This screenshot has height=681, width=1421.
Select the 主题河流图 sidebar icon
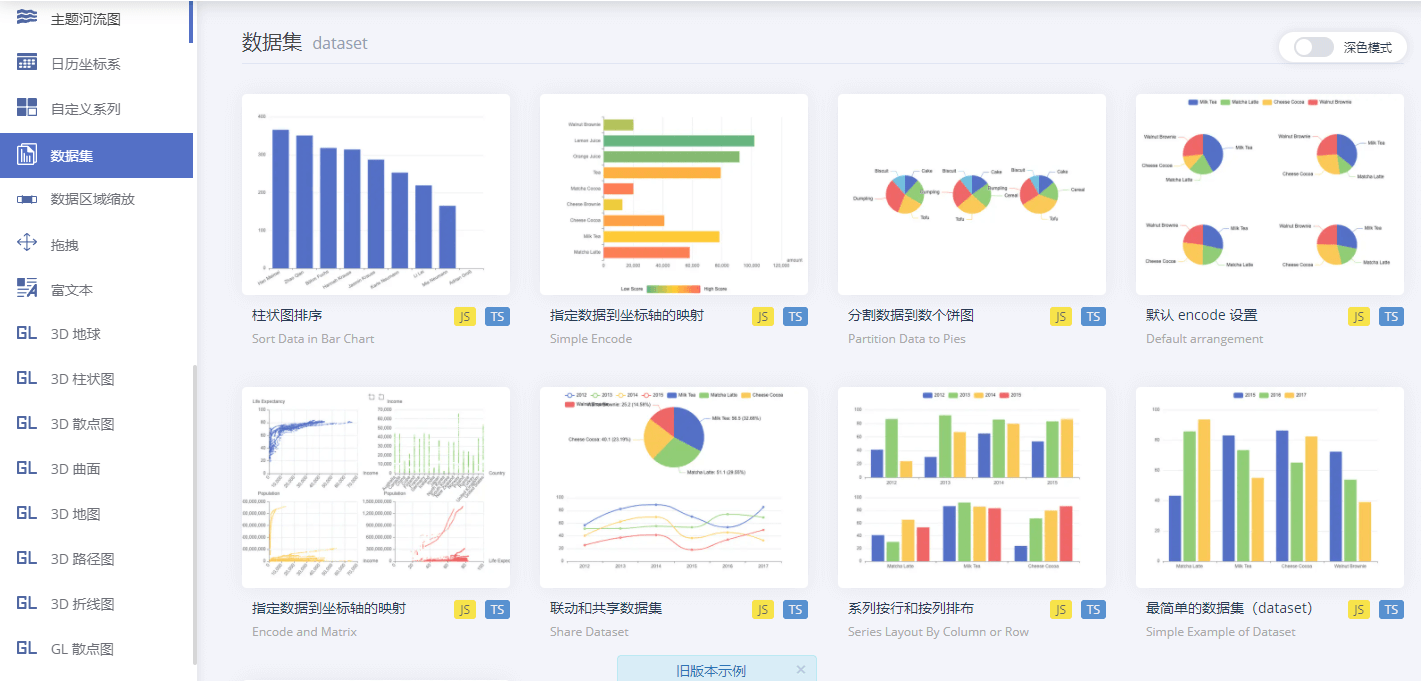tap(28, 16)
